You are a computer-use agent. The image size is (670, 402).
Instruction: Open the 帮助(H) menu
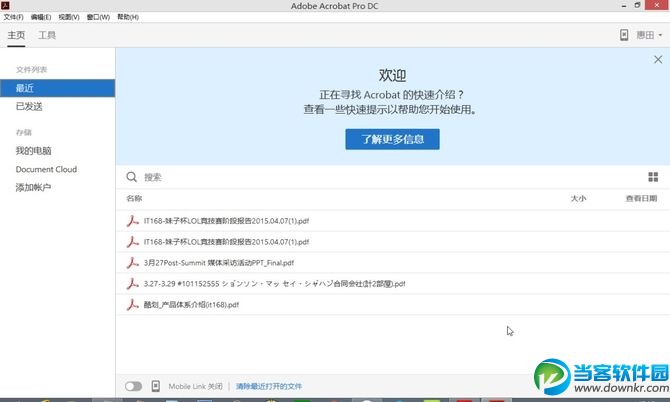(x=128, y=17)
